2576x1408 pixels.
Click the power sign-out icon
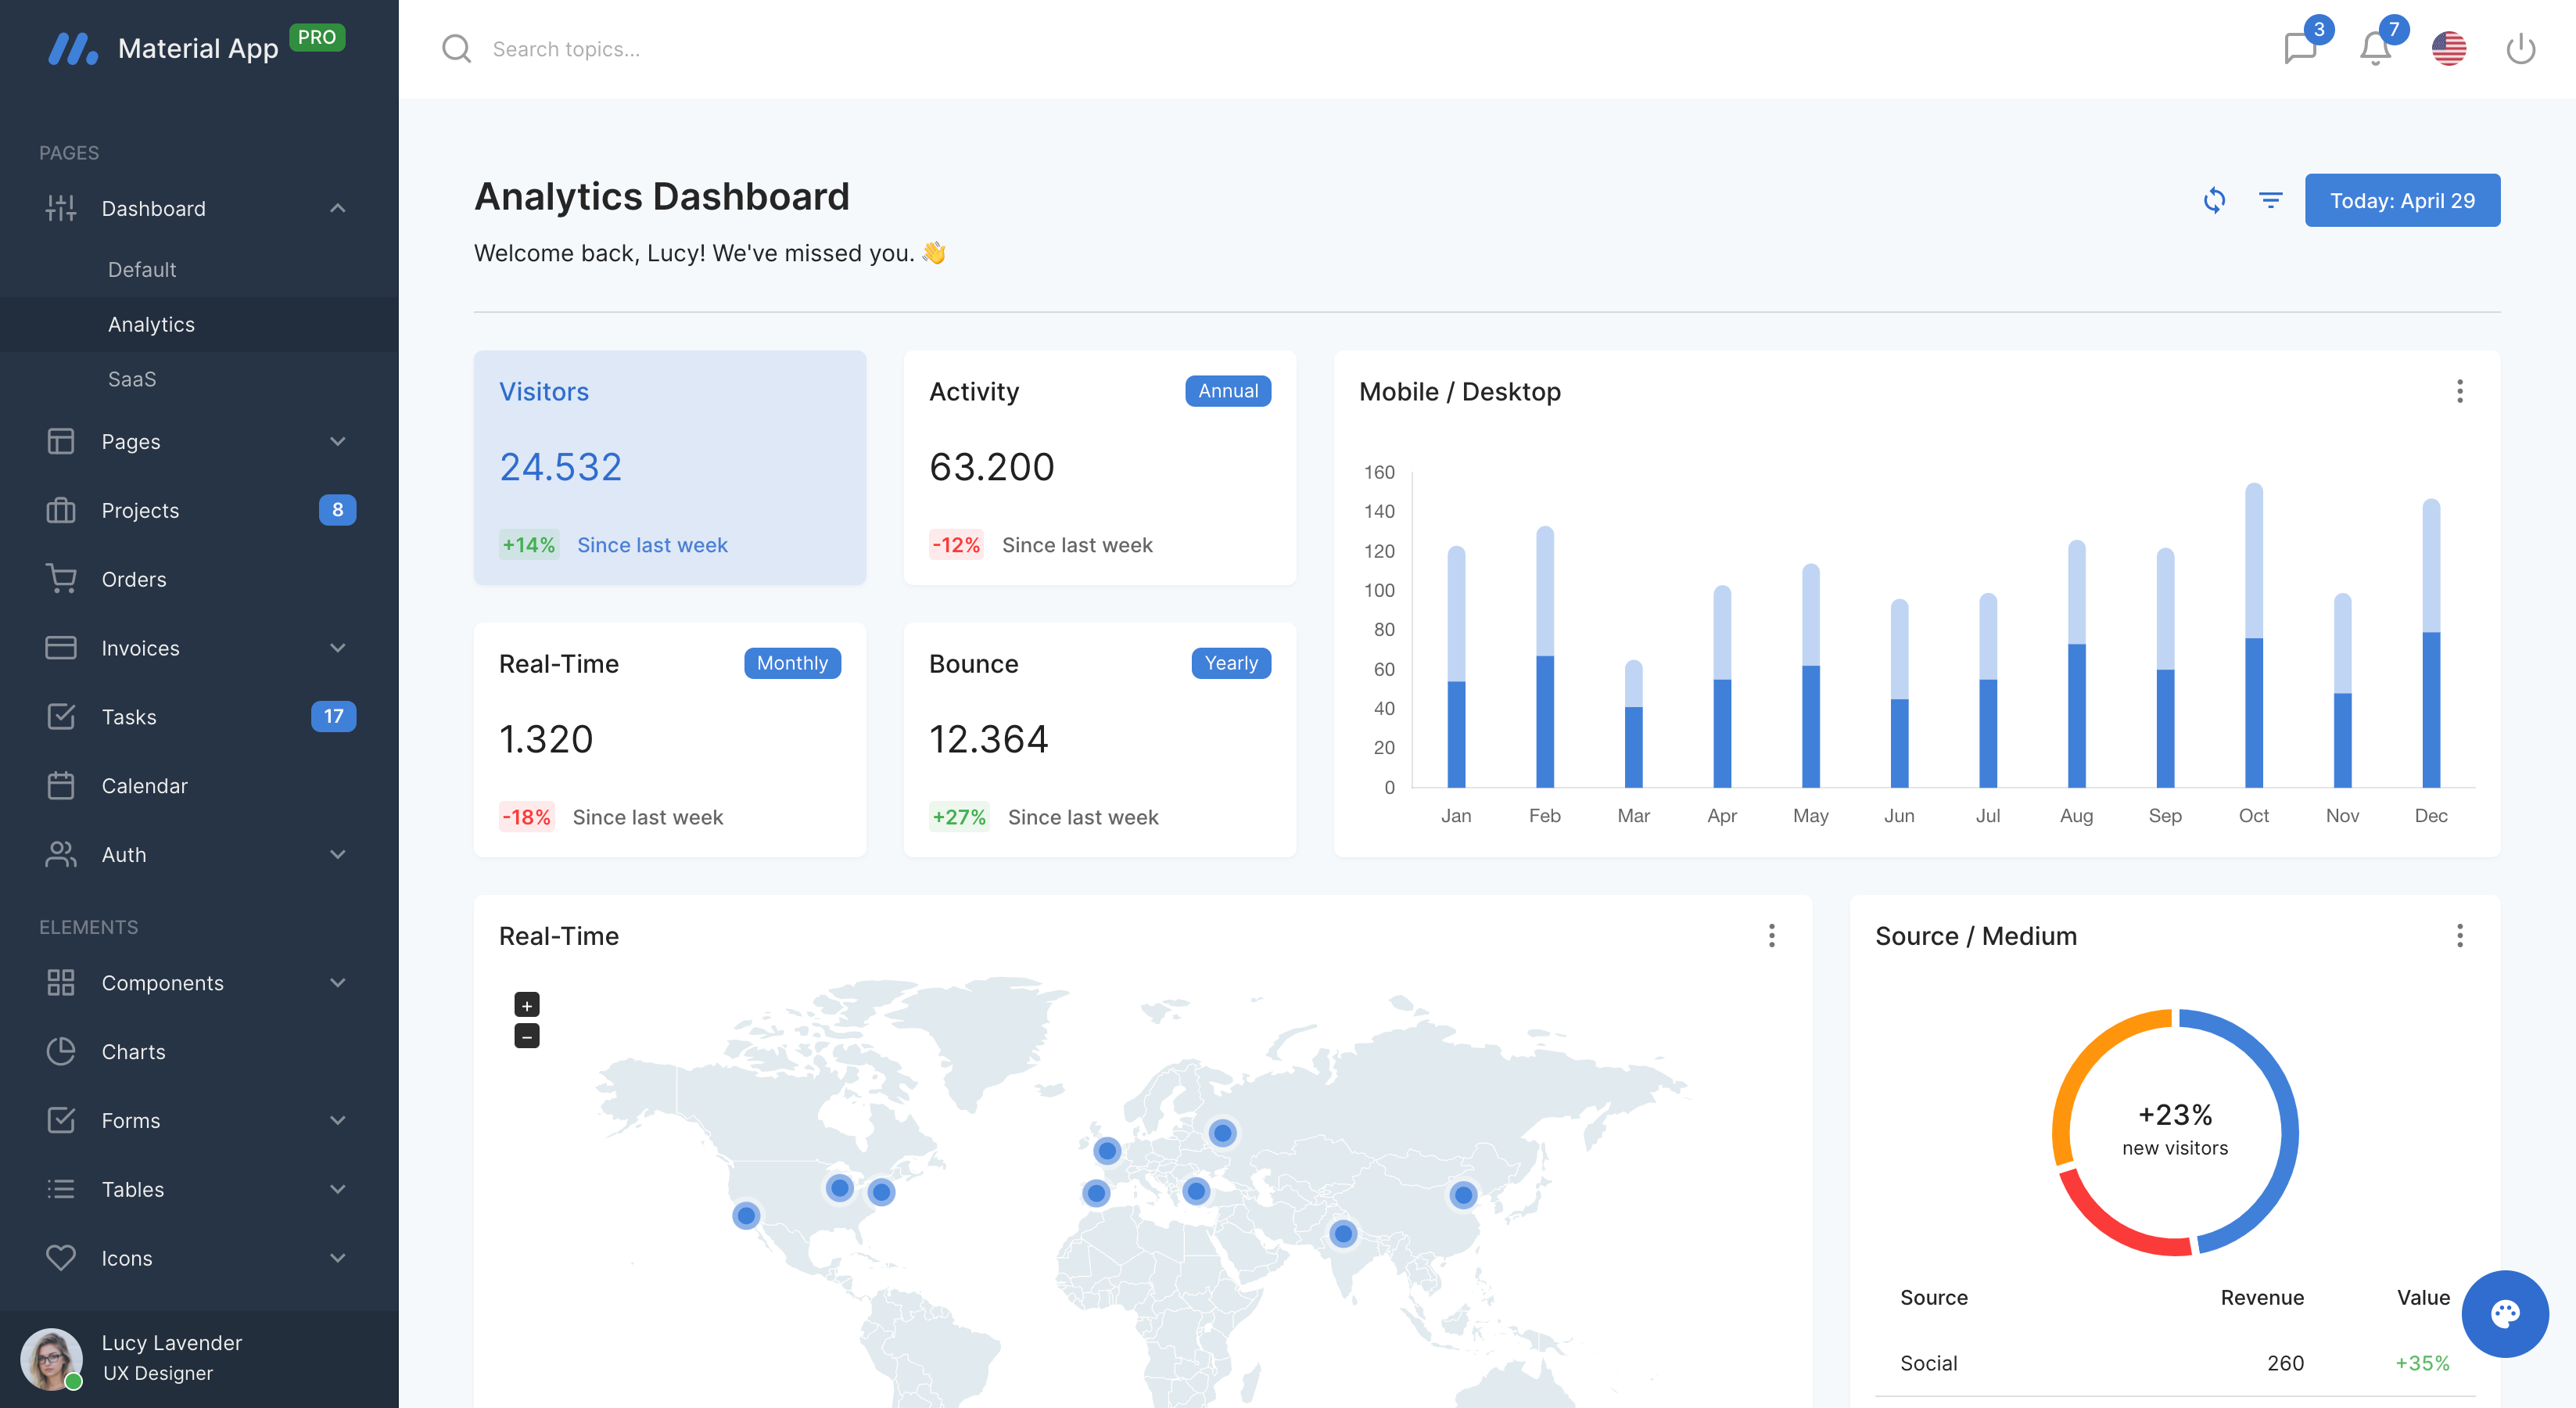[x=2520, y=48]
